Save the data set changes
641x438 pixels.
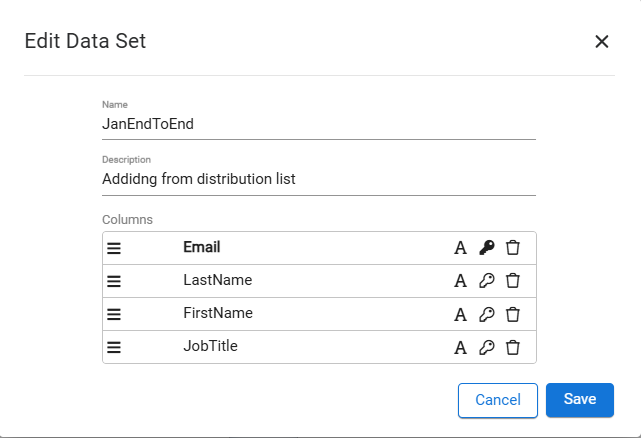click(x=580, y=399)
